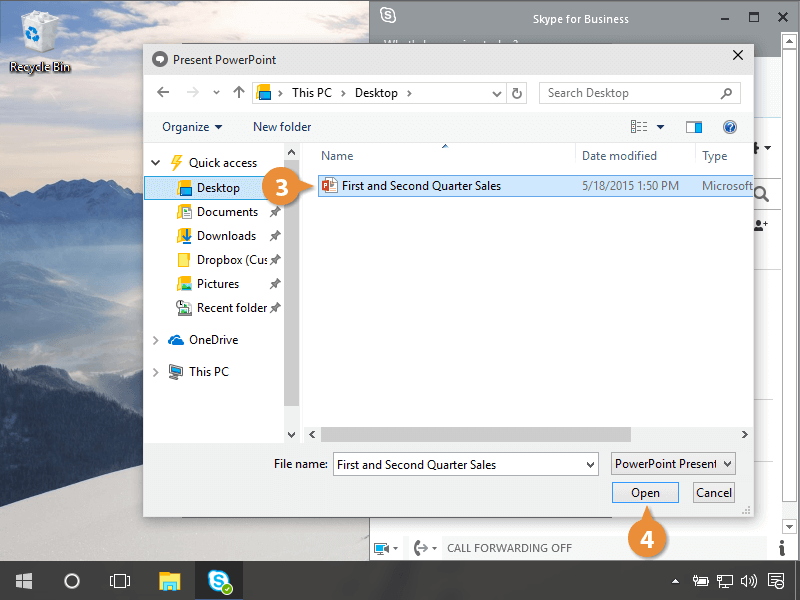This screenshot has height=600, width=800.
Task: Click the Windows Start button
Action: click(x=23, y=580)
